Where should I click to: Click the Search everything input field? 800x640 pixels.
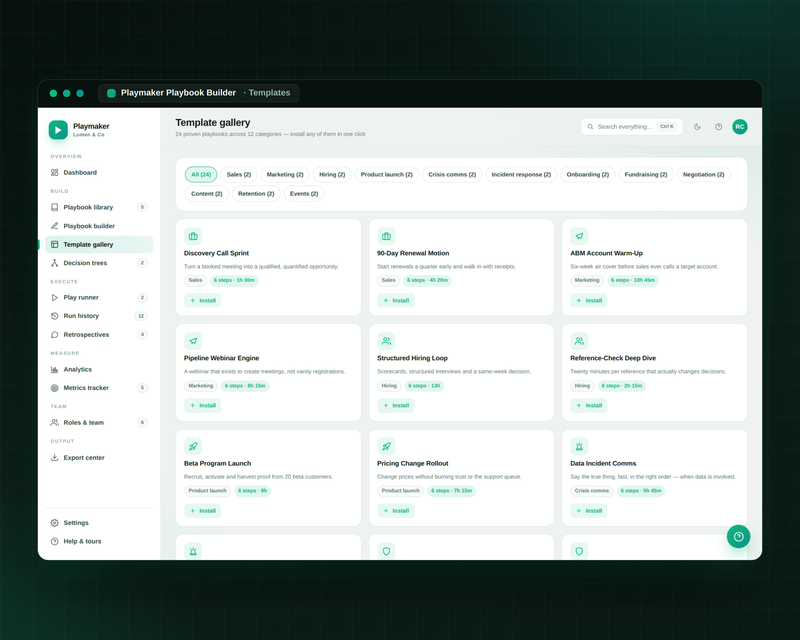point(632,127)
